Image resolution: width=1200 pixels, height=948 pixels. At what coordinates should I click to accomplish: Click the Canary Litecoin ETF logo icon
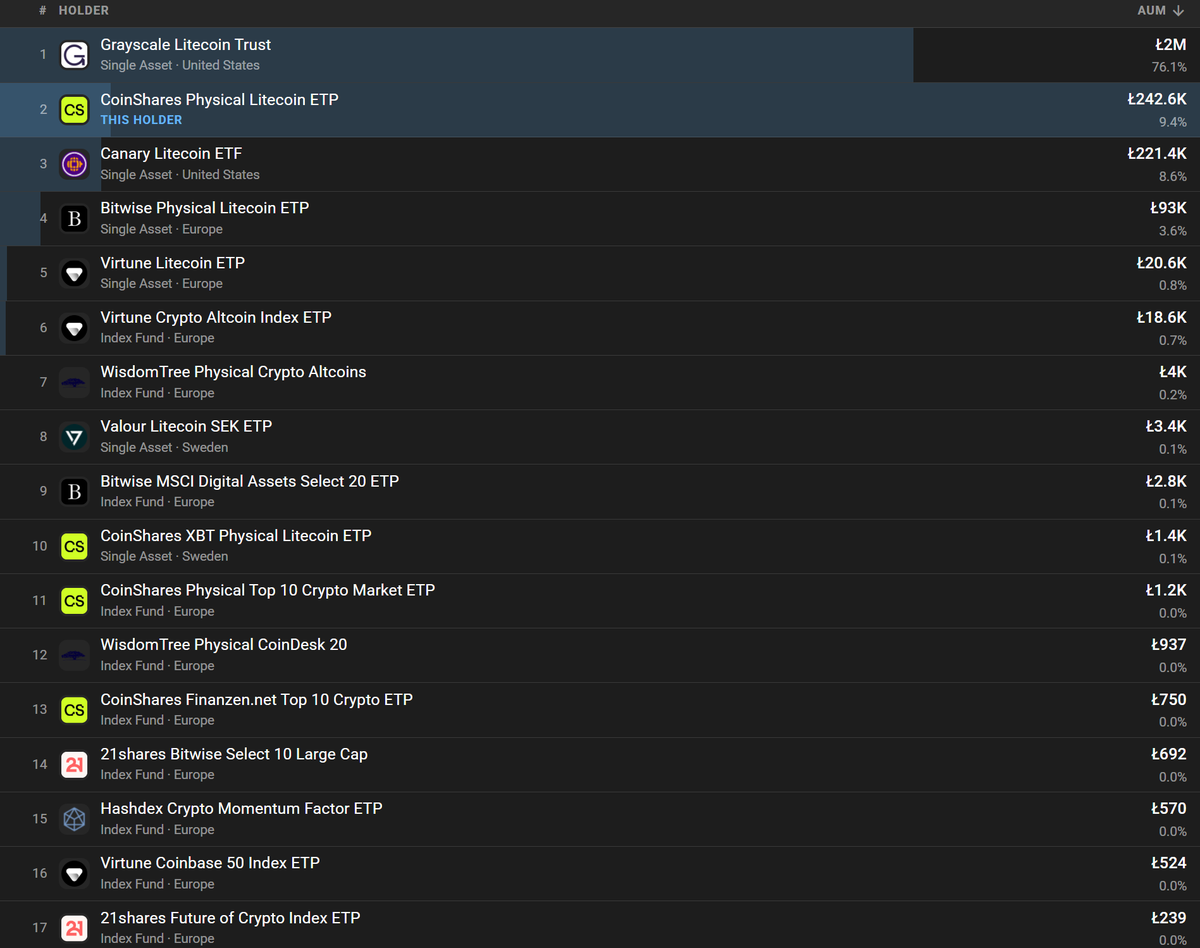(74, 164)
